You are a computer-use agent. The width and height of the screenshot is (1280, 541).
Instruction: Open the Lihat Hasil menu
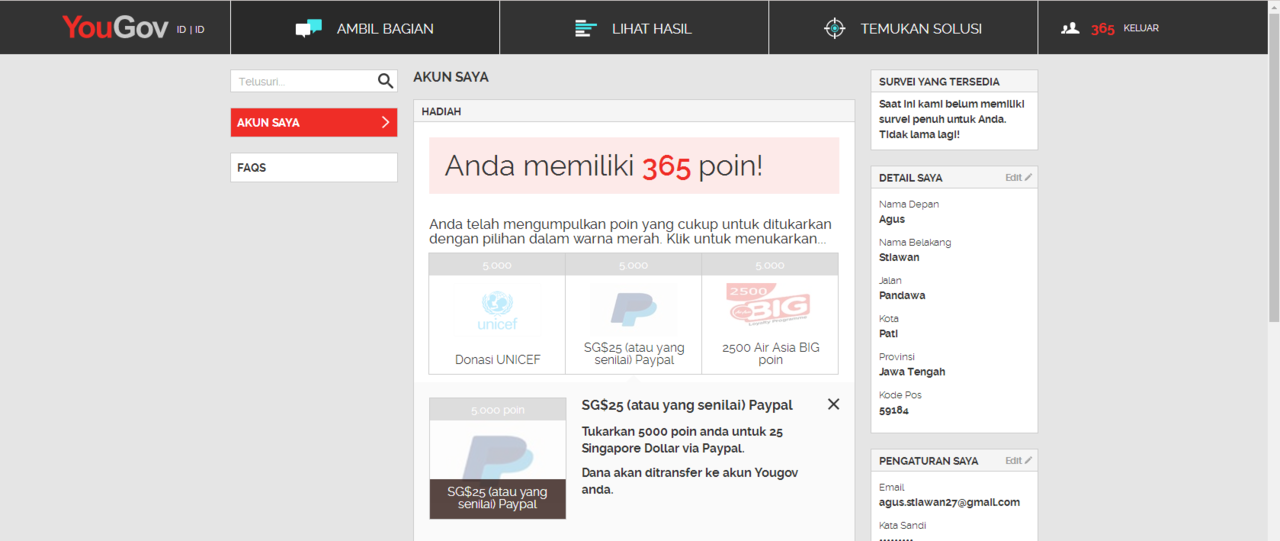pyautogui.click(x=634, y=28)
